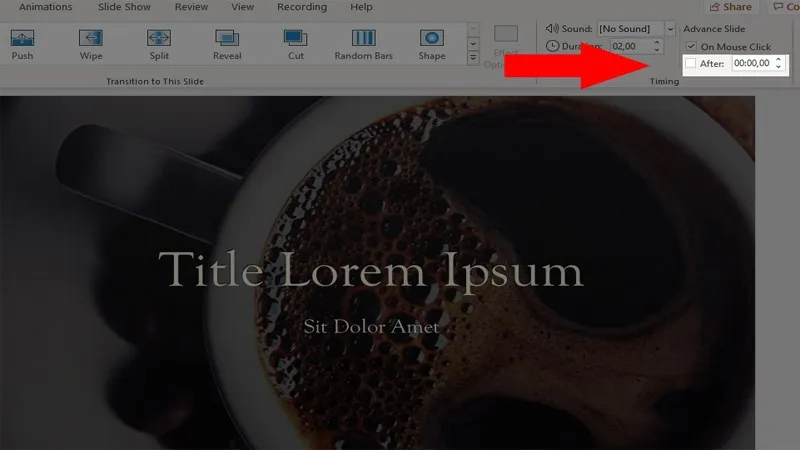
Task: Switch to the Slide Show tab
Action: [x=123, y=7]
